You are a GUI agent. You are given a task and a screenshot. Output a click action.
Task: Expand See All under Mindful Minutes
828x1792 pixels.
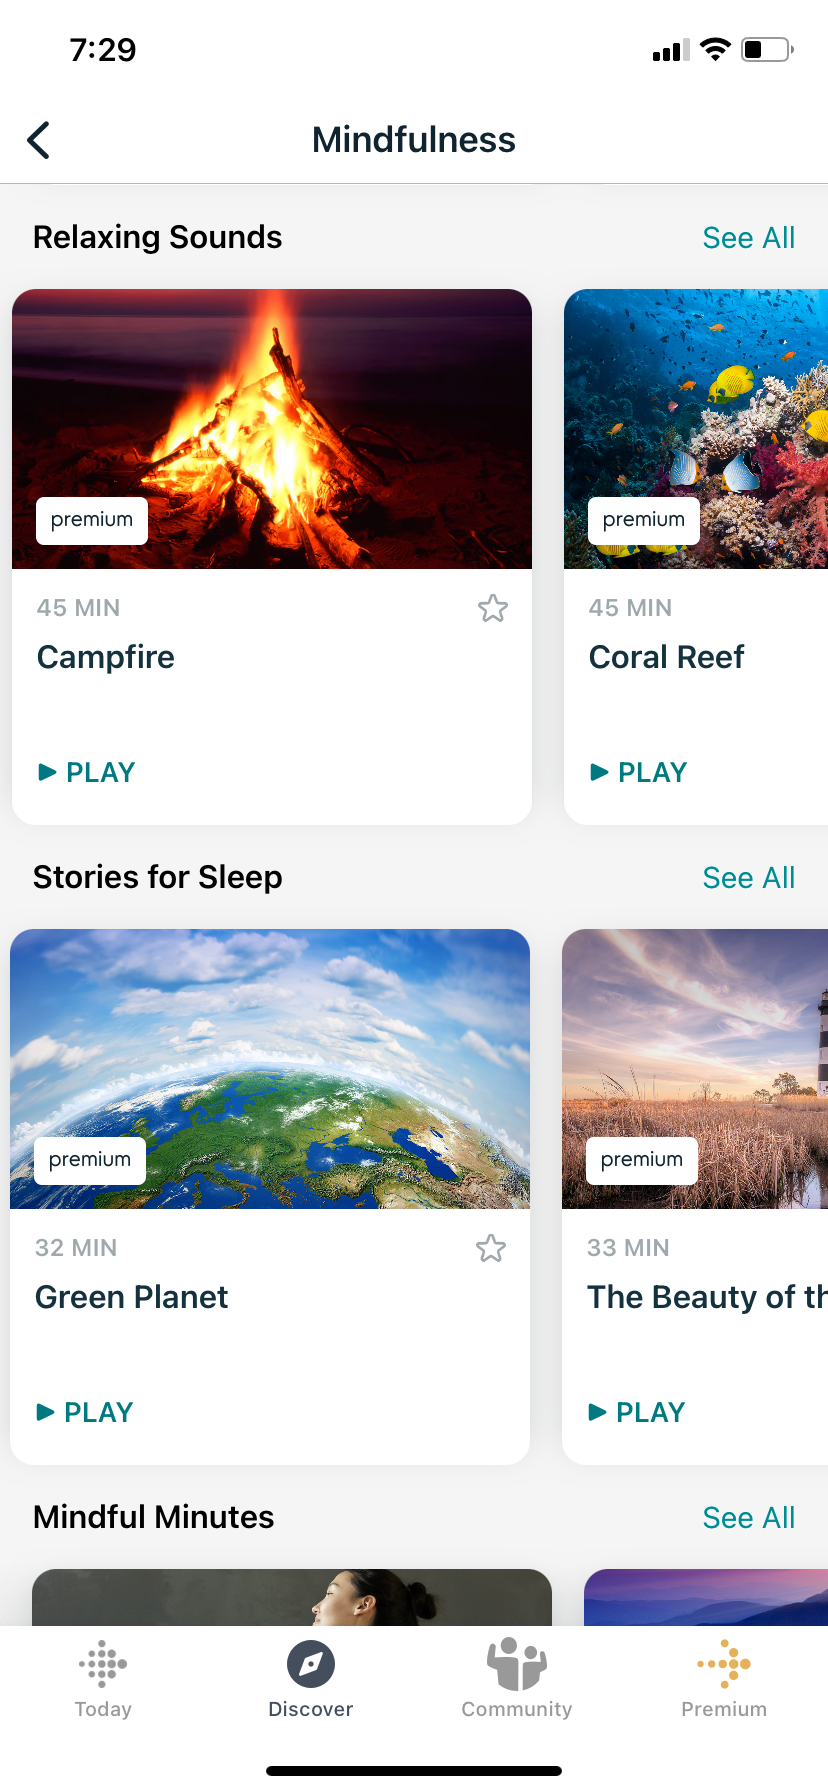[748, 1517]
